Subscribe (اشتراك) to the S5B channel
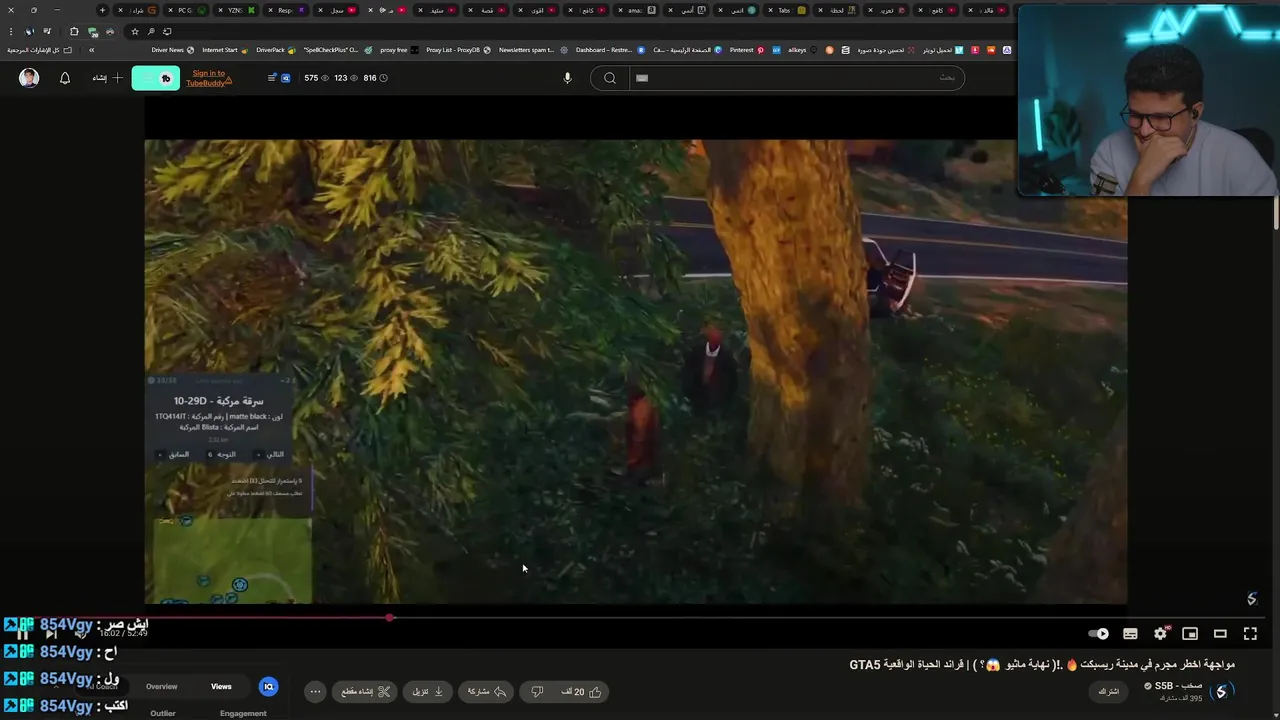1280x720 pixels. [1109, 692]
